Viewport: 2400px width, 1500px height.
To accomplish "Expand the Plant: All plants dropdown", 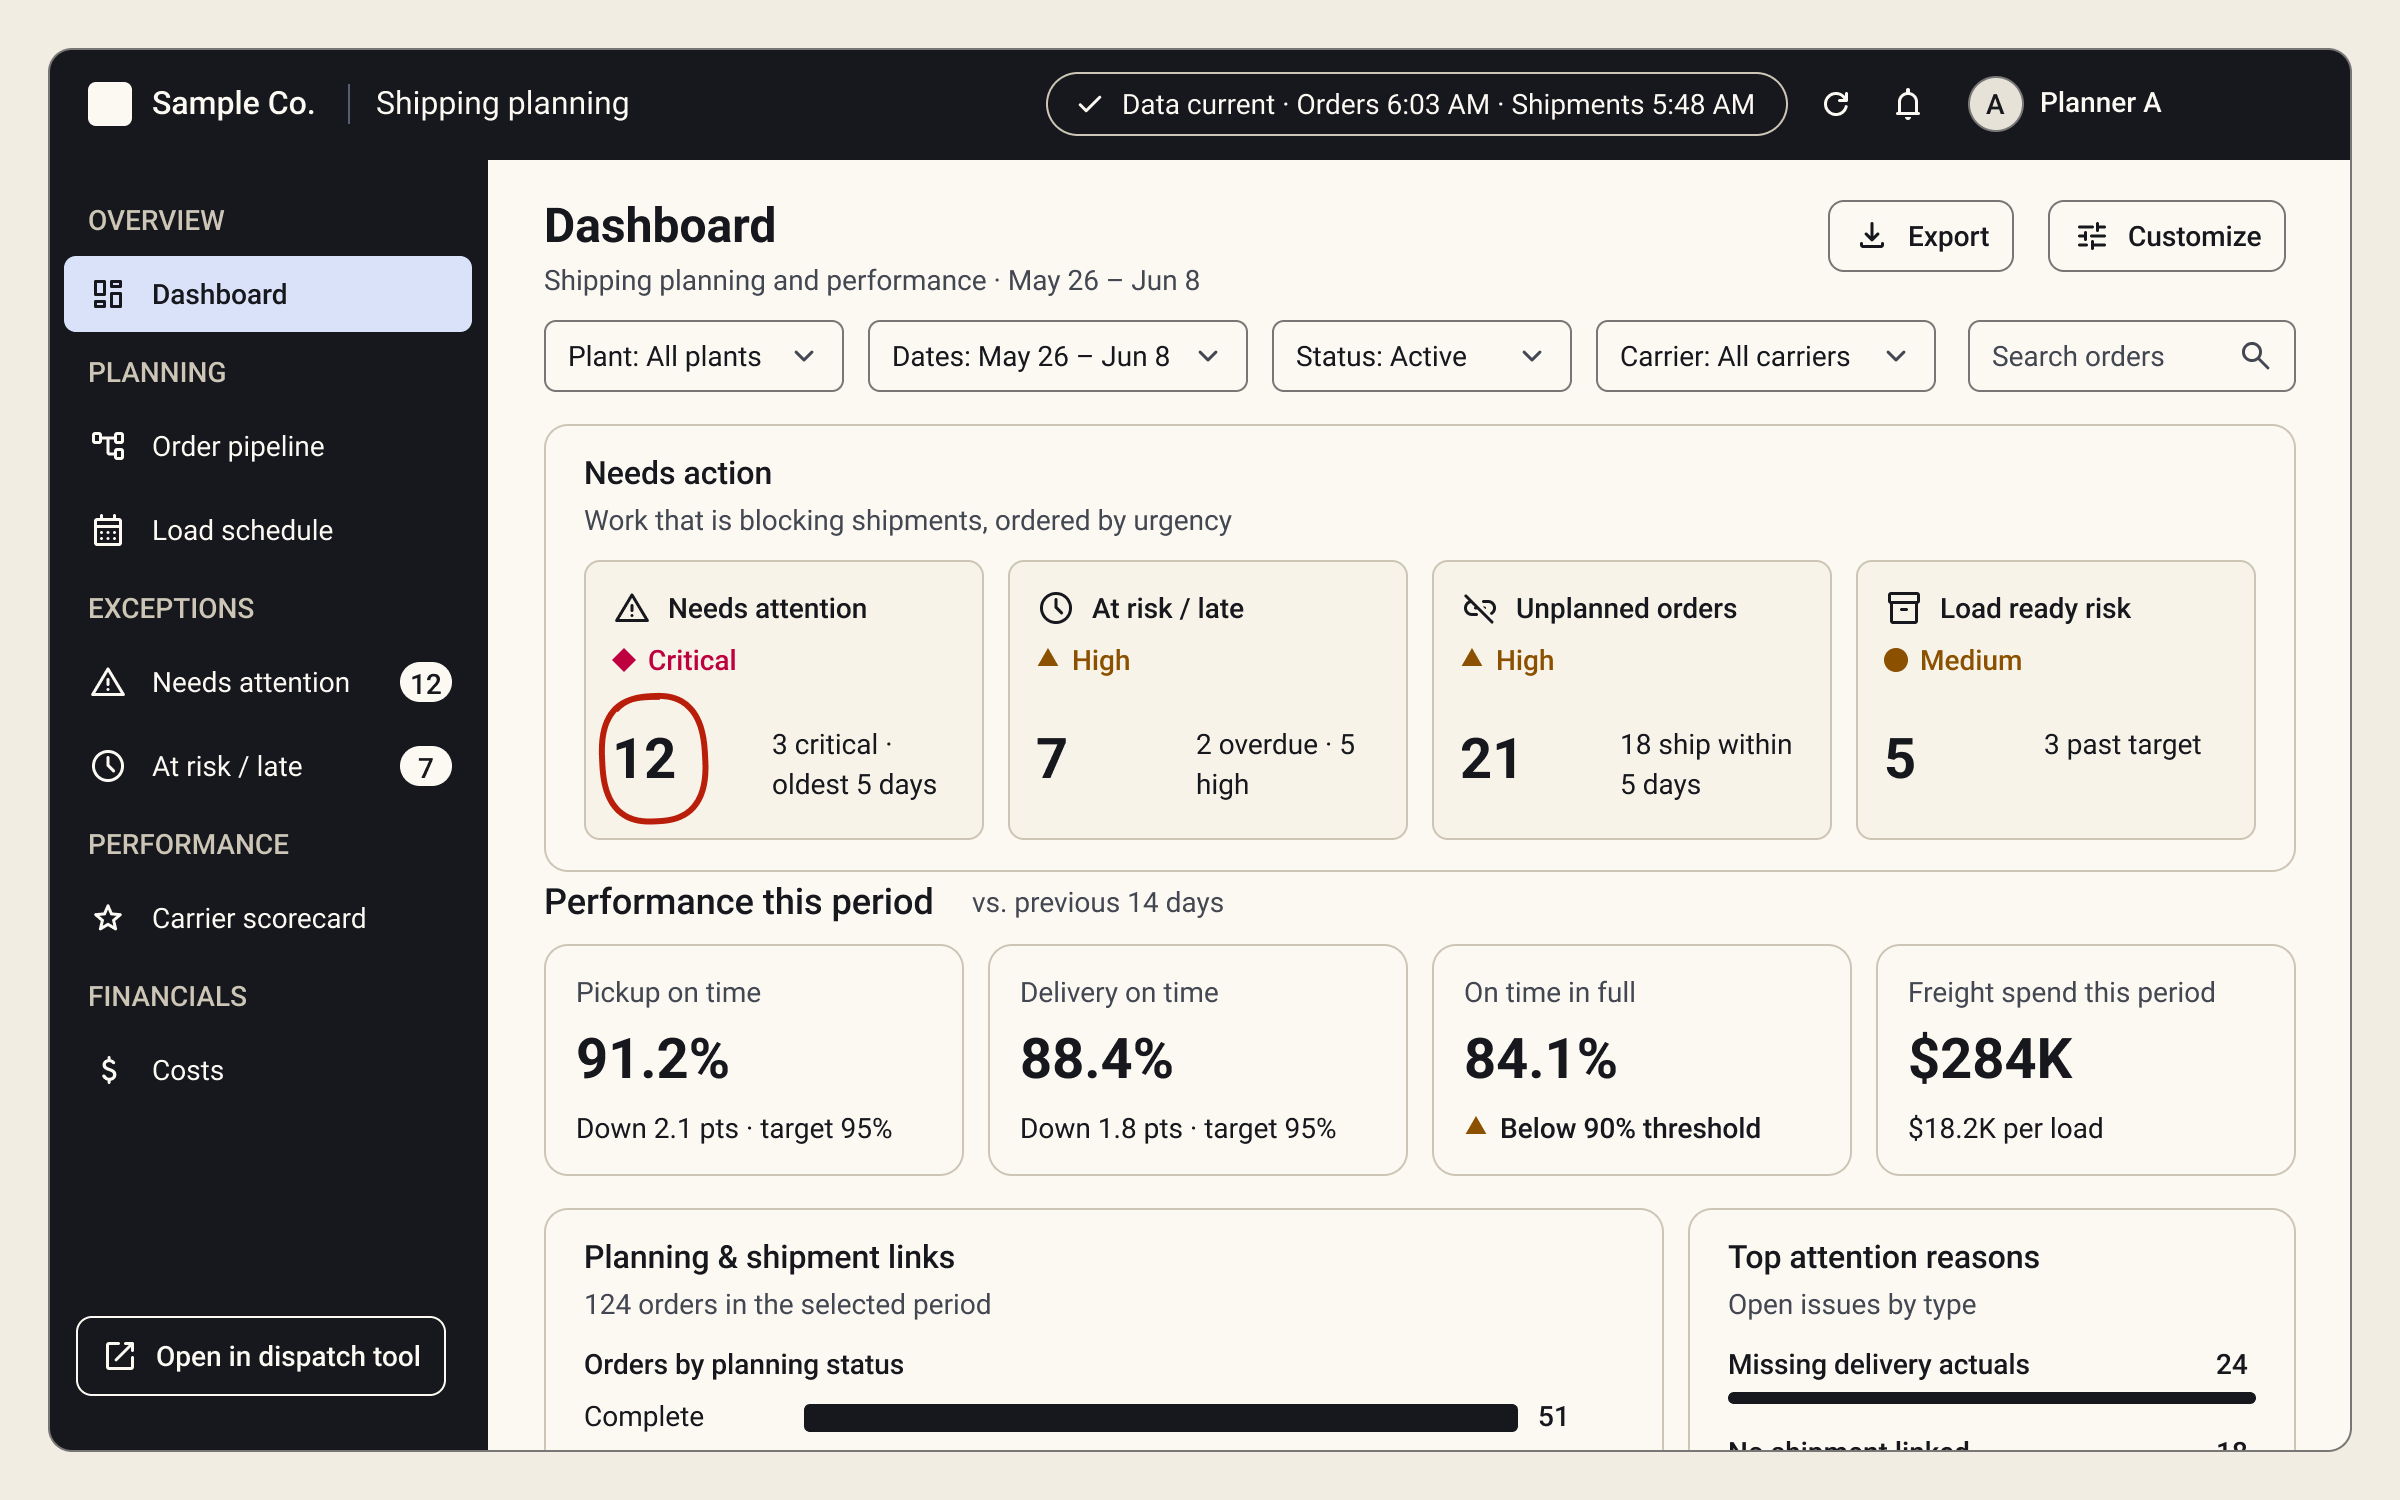I will tap(694, 356).
